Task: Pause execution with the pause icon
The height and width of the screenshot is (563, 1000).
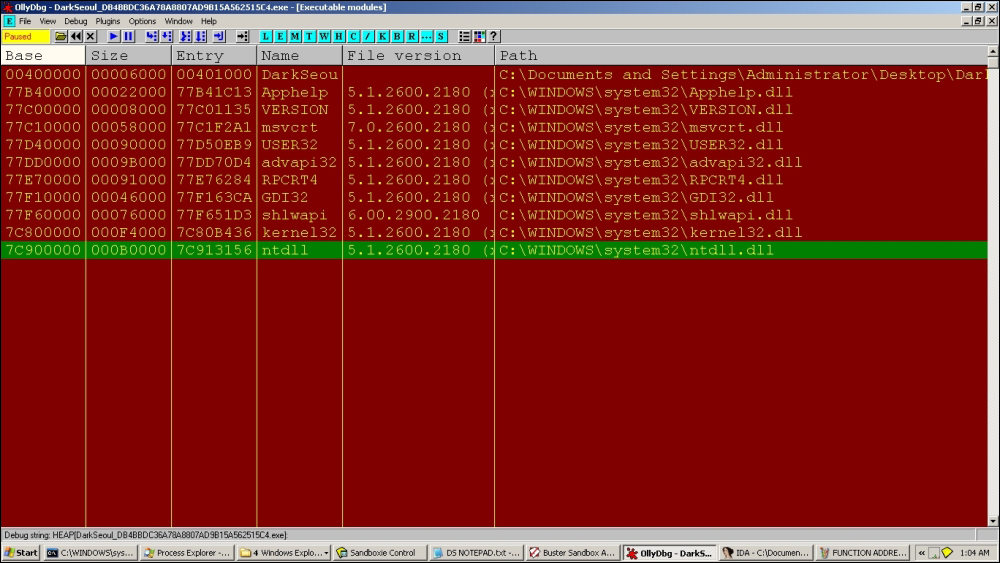Action: (128, 36)
